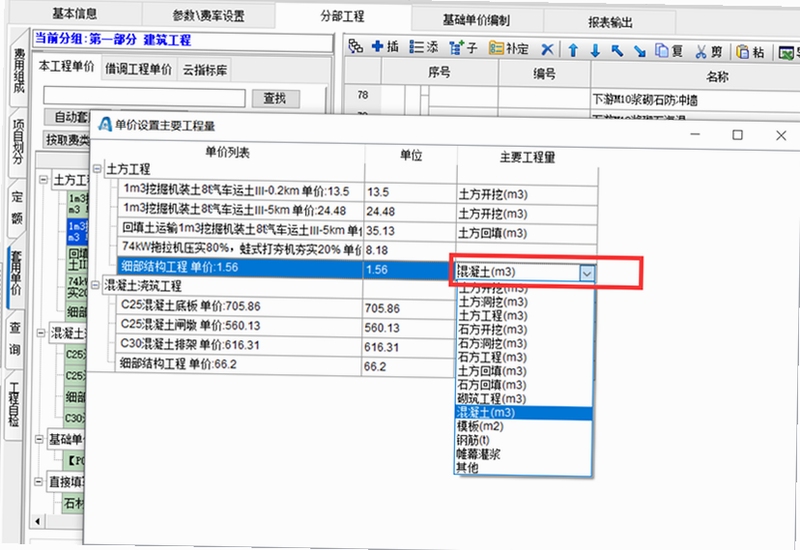Select the 项目划分 vertical side tab
Image resolution: width=800 pixels, height=550 pixels.
pyautogui.click(x=17, y=141)
